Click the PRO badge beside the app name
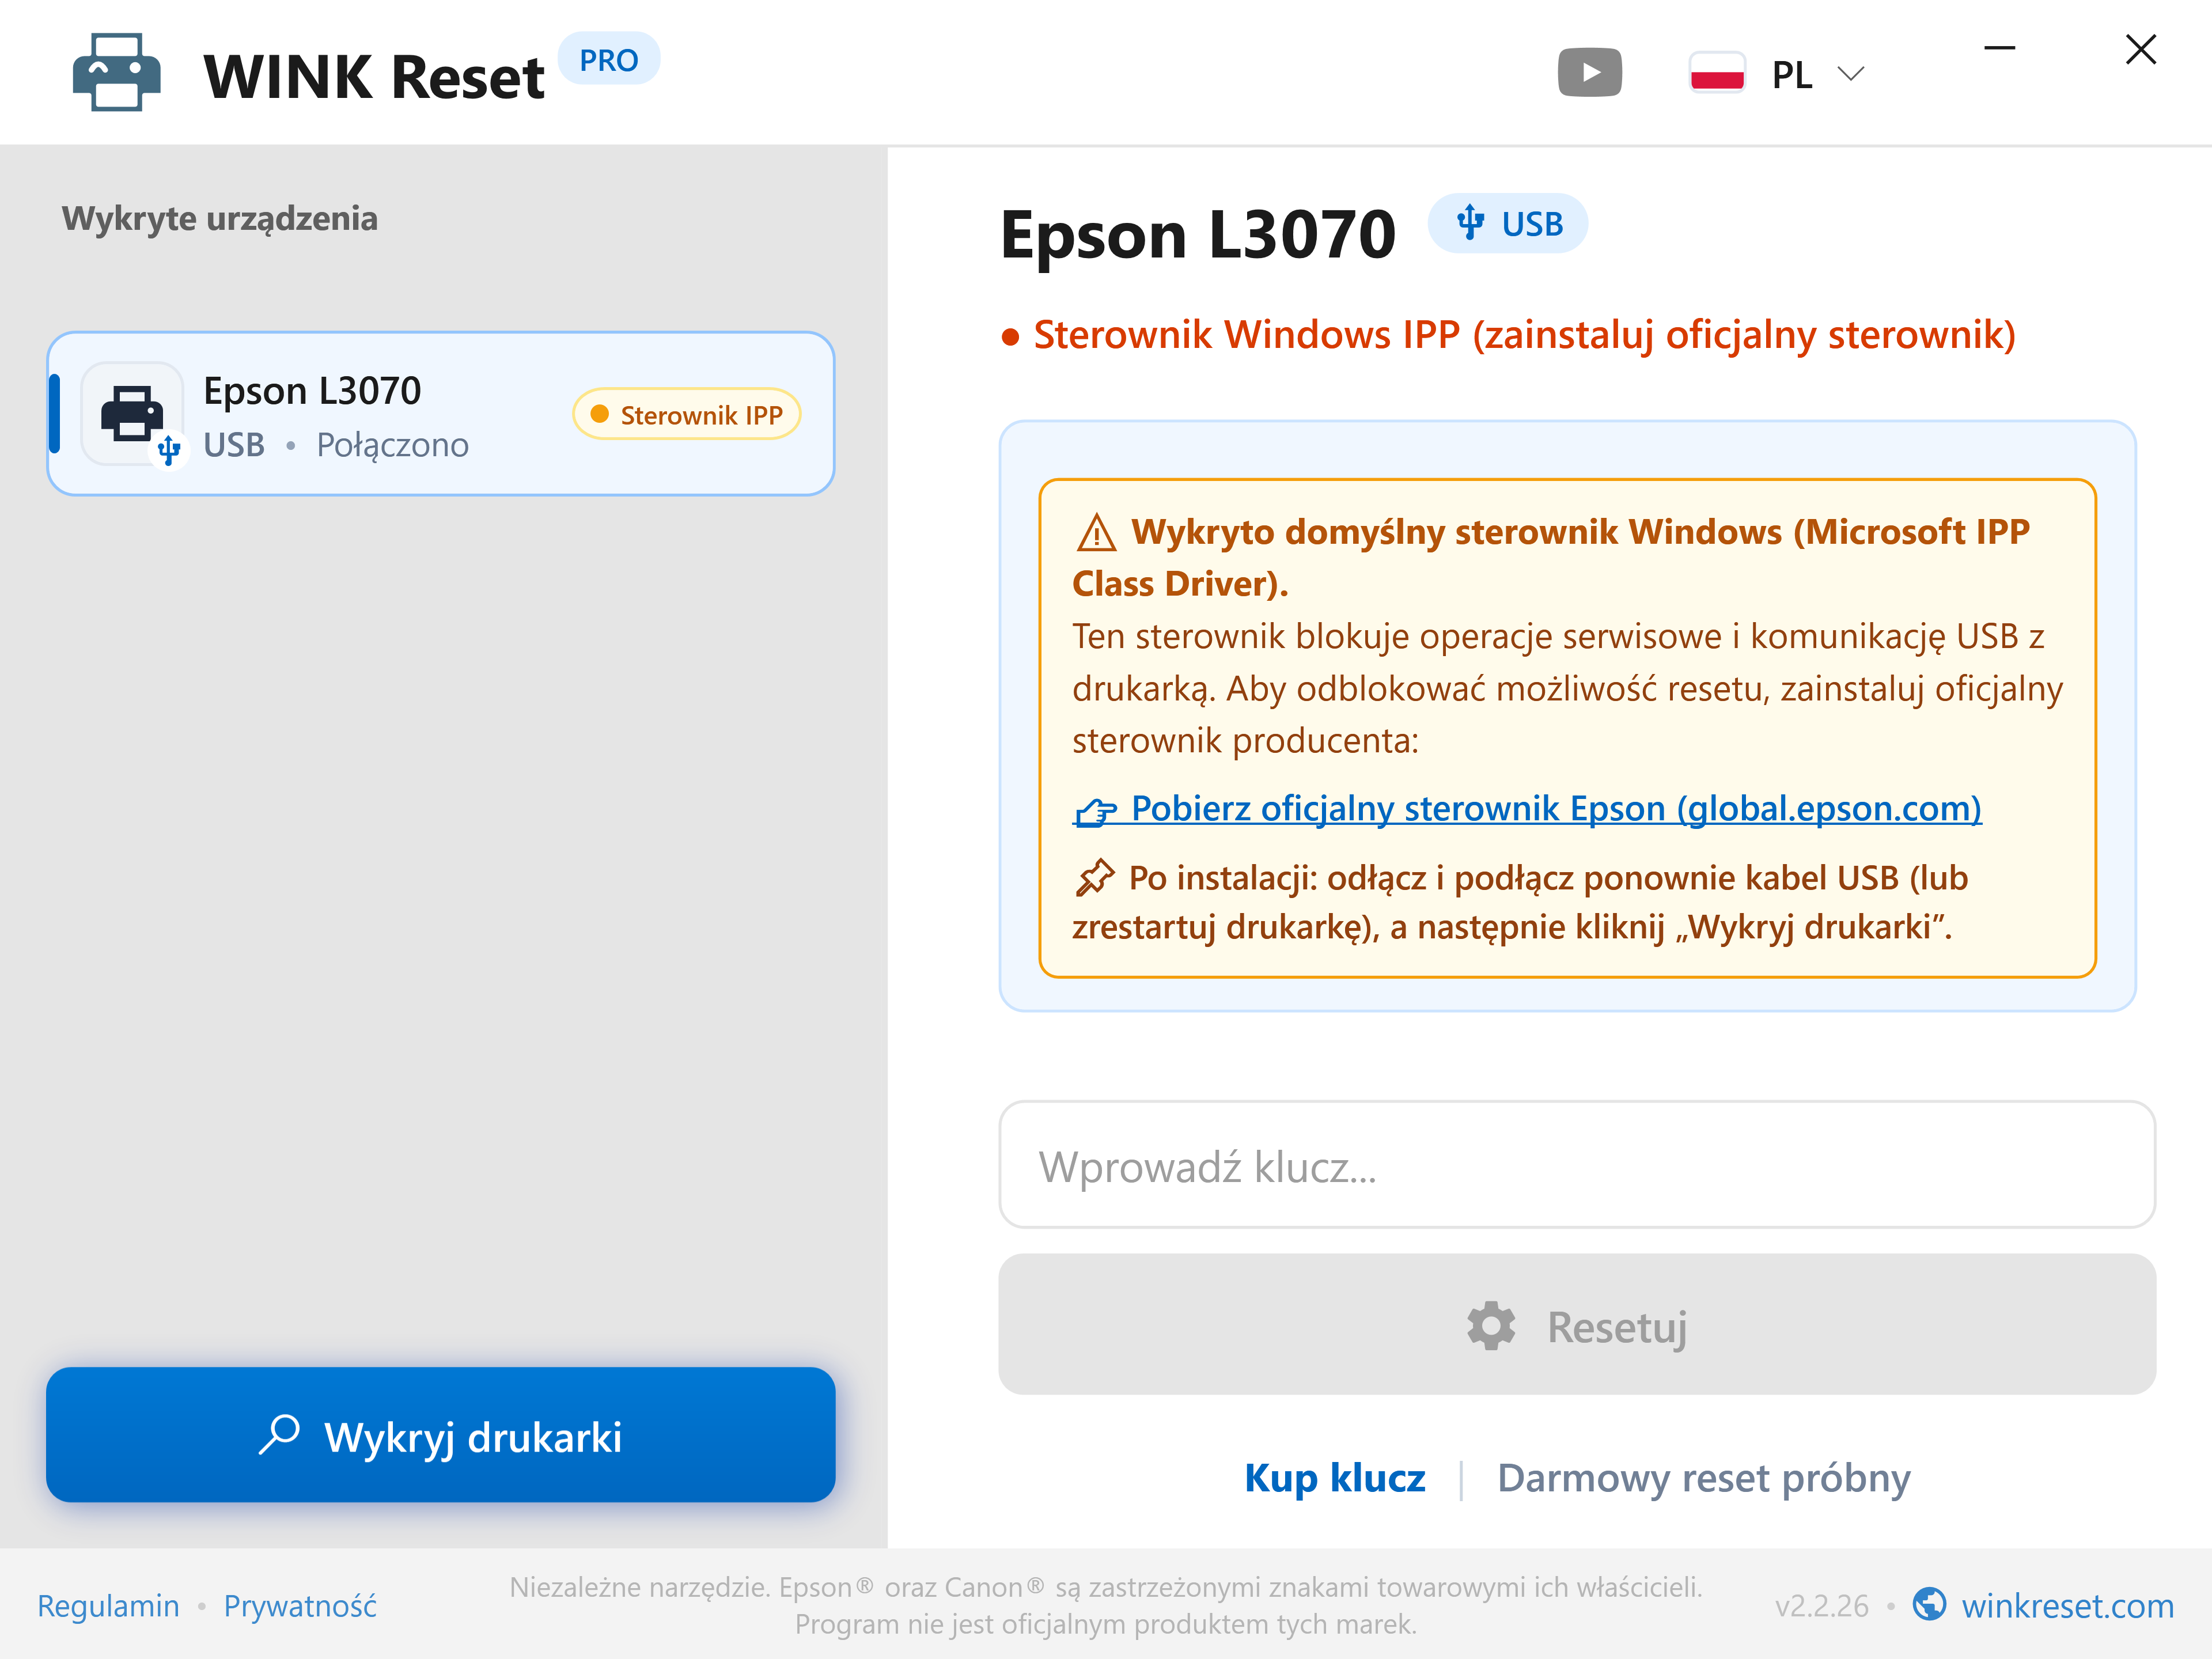Image resolution: width=2212 pixels, height=1659 pixels. pos(608,60)
